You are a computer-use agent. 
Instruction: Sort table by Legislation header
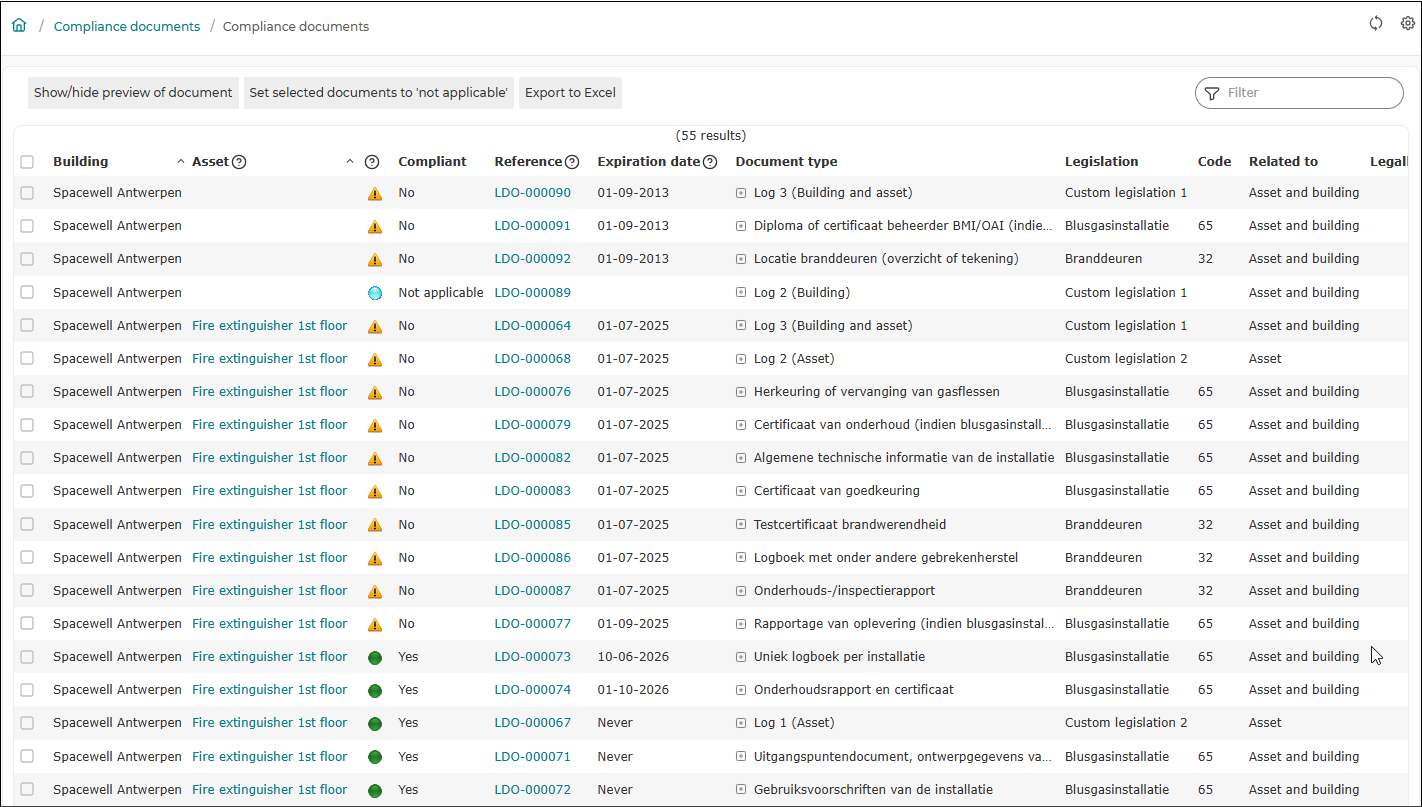pos(1101,161)
